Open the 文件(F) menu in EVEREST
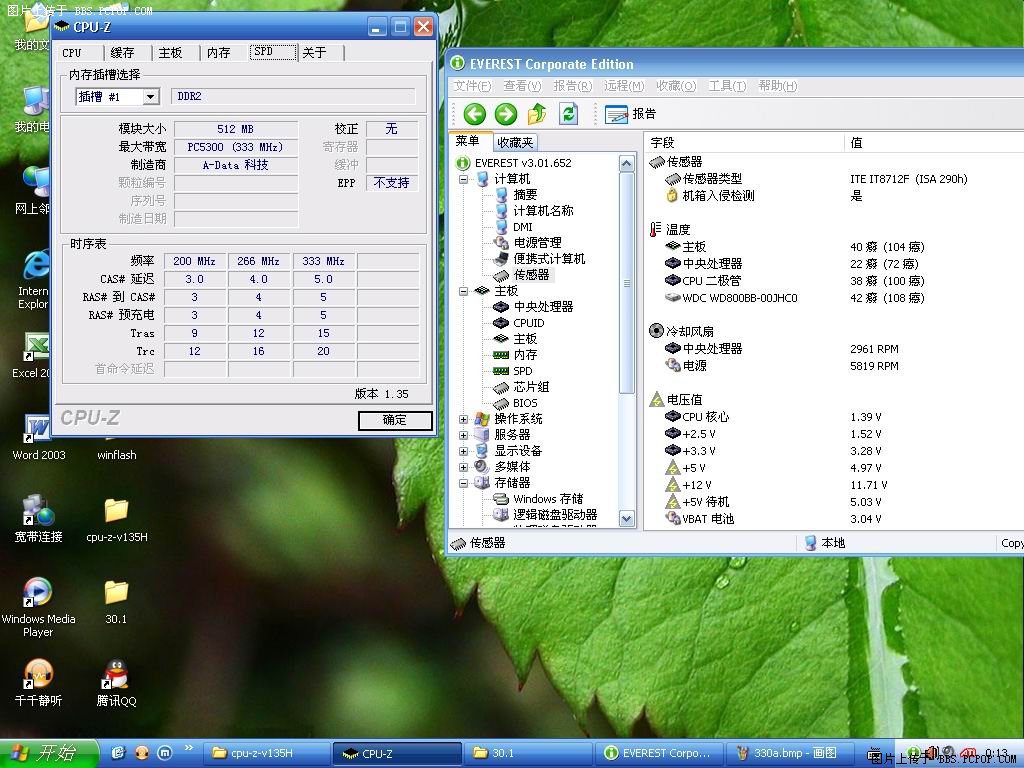The image size is (1024, 768). click(472, 86)
